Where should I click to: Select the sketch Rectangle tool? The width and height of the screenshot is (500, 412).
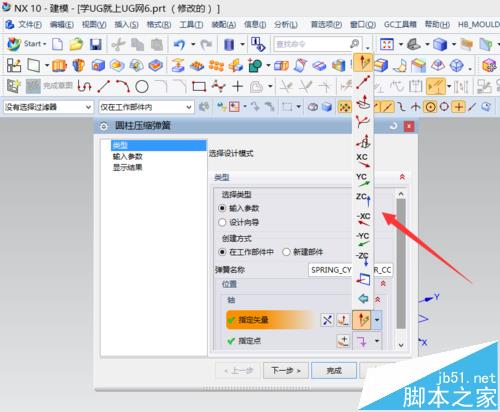199,87
